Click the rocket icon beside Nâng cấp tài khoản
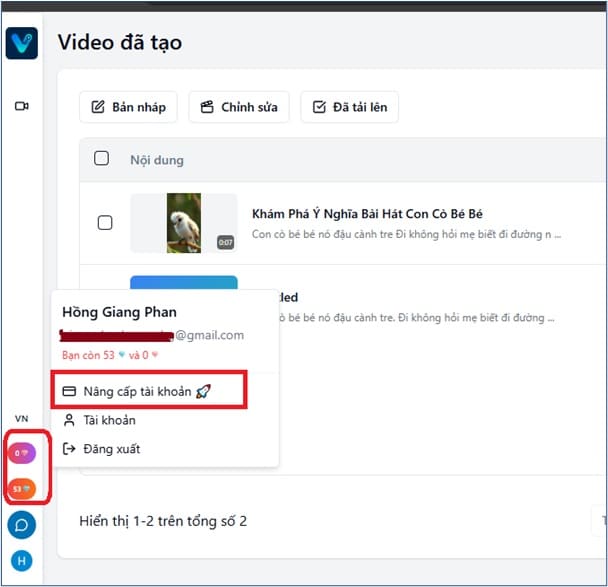Viewport: 608px width, 587px height. tap(203, 392)
